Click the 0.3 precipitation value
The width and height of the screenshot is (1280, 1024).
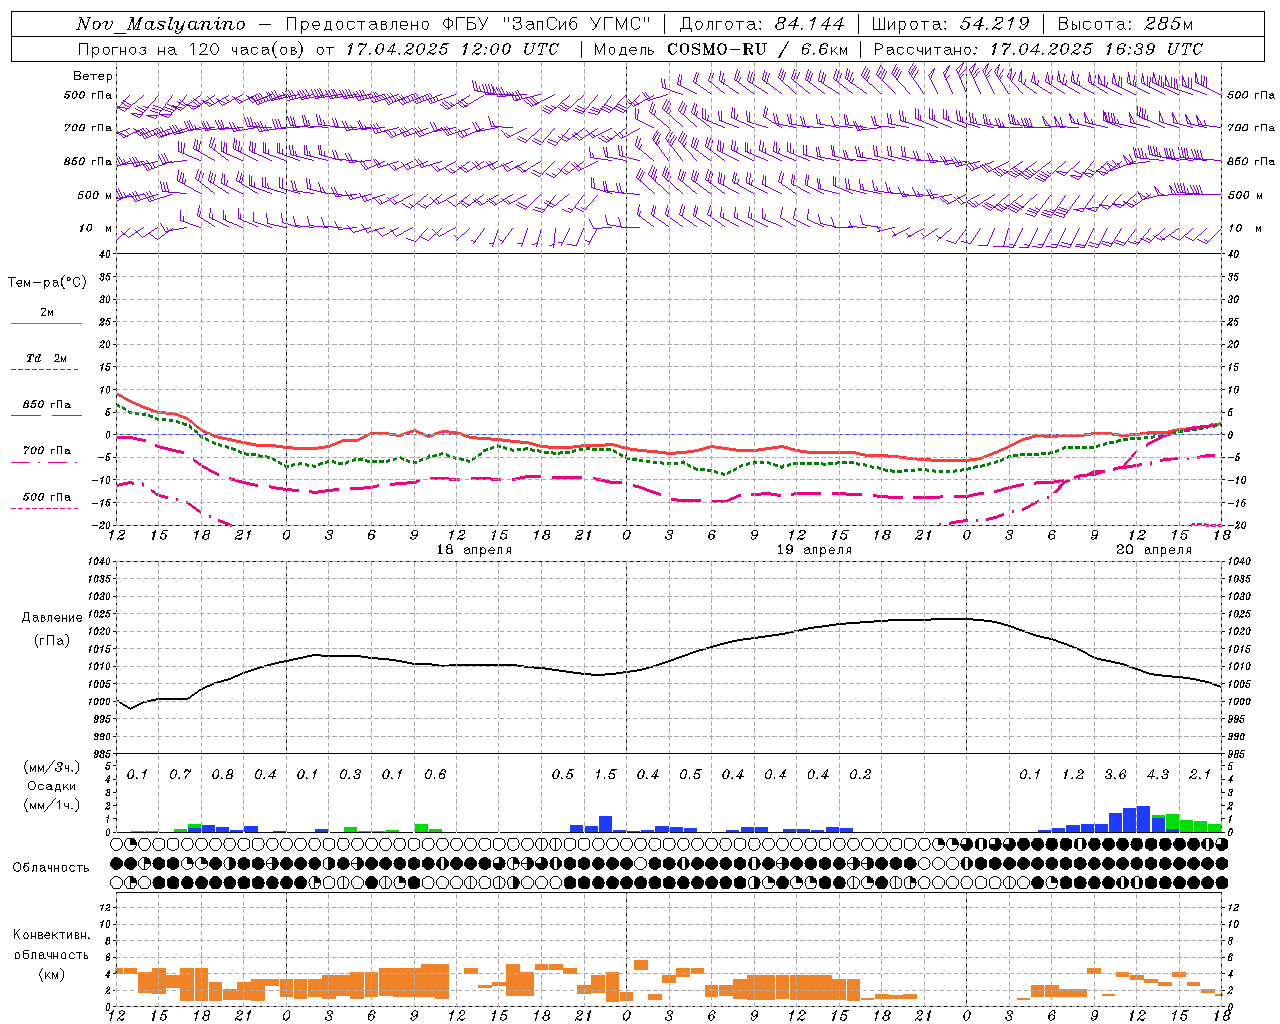coord(350,774)
